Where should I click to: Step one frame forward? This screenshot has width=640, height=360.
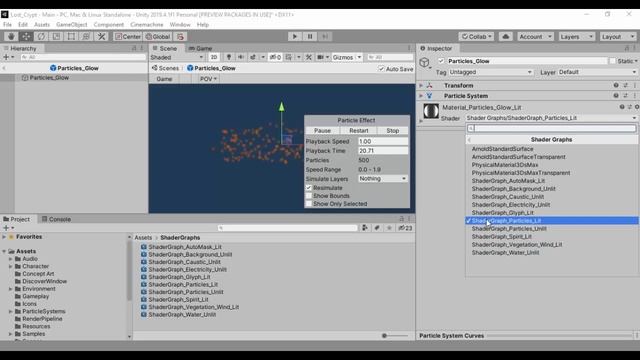[325, 36]
